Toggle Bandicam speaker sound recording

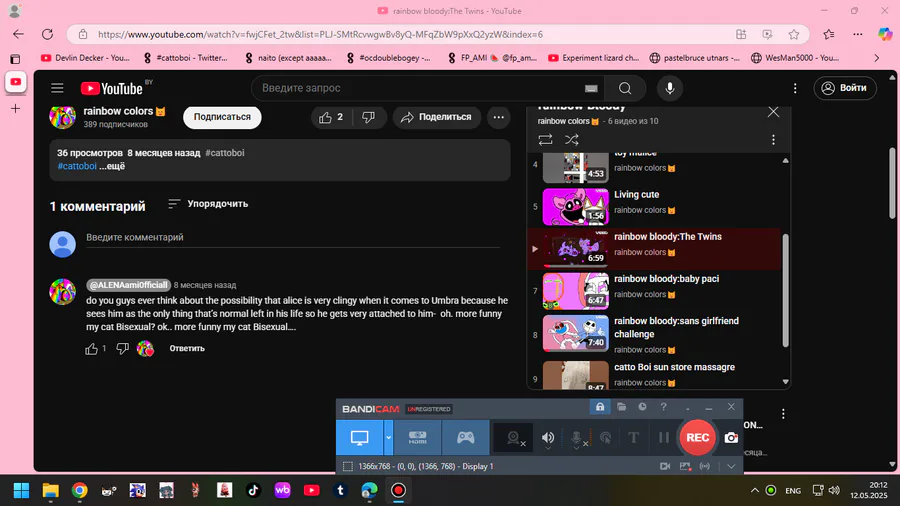click(x=548, y=438)
